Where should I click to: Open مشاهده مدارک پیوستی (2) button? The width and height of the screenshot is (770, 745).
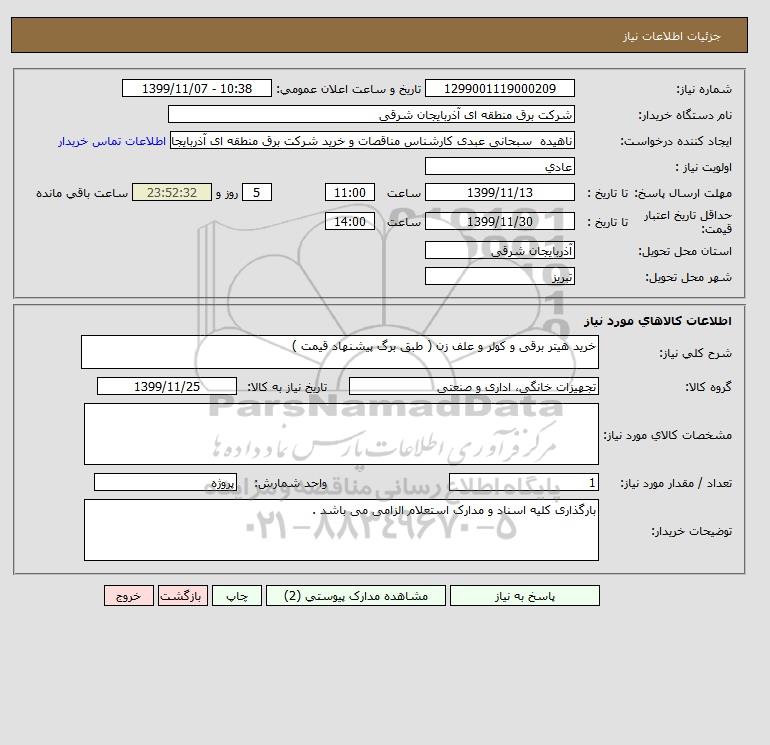pos(356,596)
